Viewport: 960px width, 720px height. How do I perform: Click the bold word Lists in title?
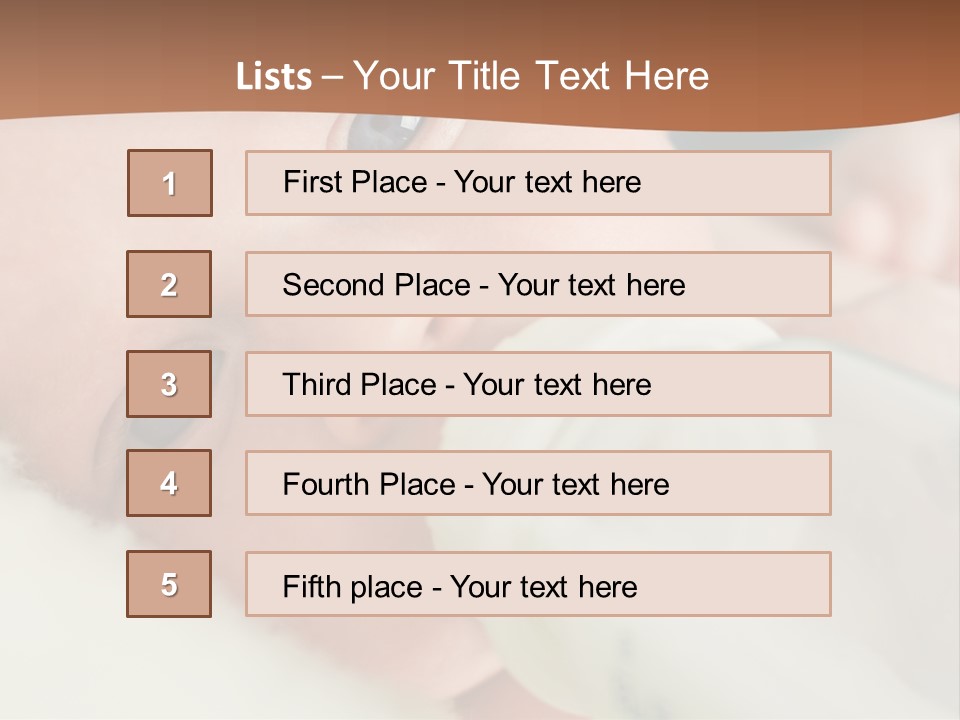274,77
